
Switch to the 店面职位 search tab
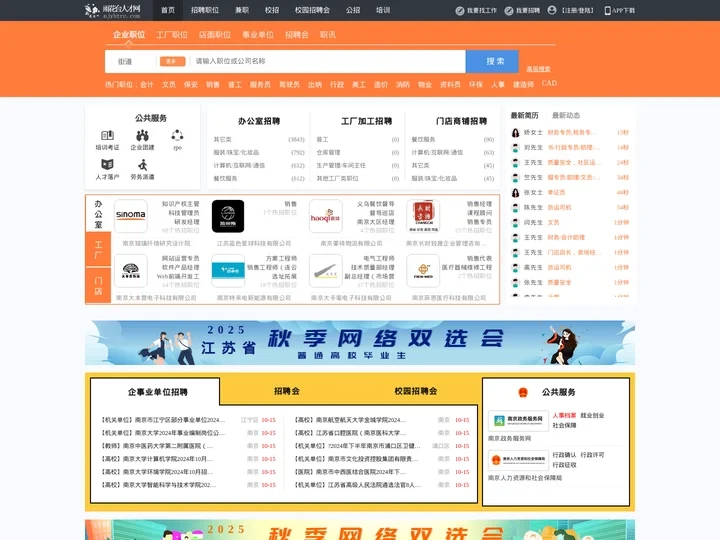coord(215,34)
